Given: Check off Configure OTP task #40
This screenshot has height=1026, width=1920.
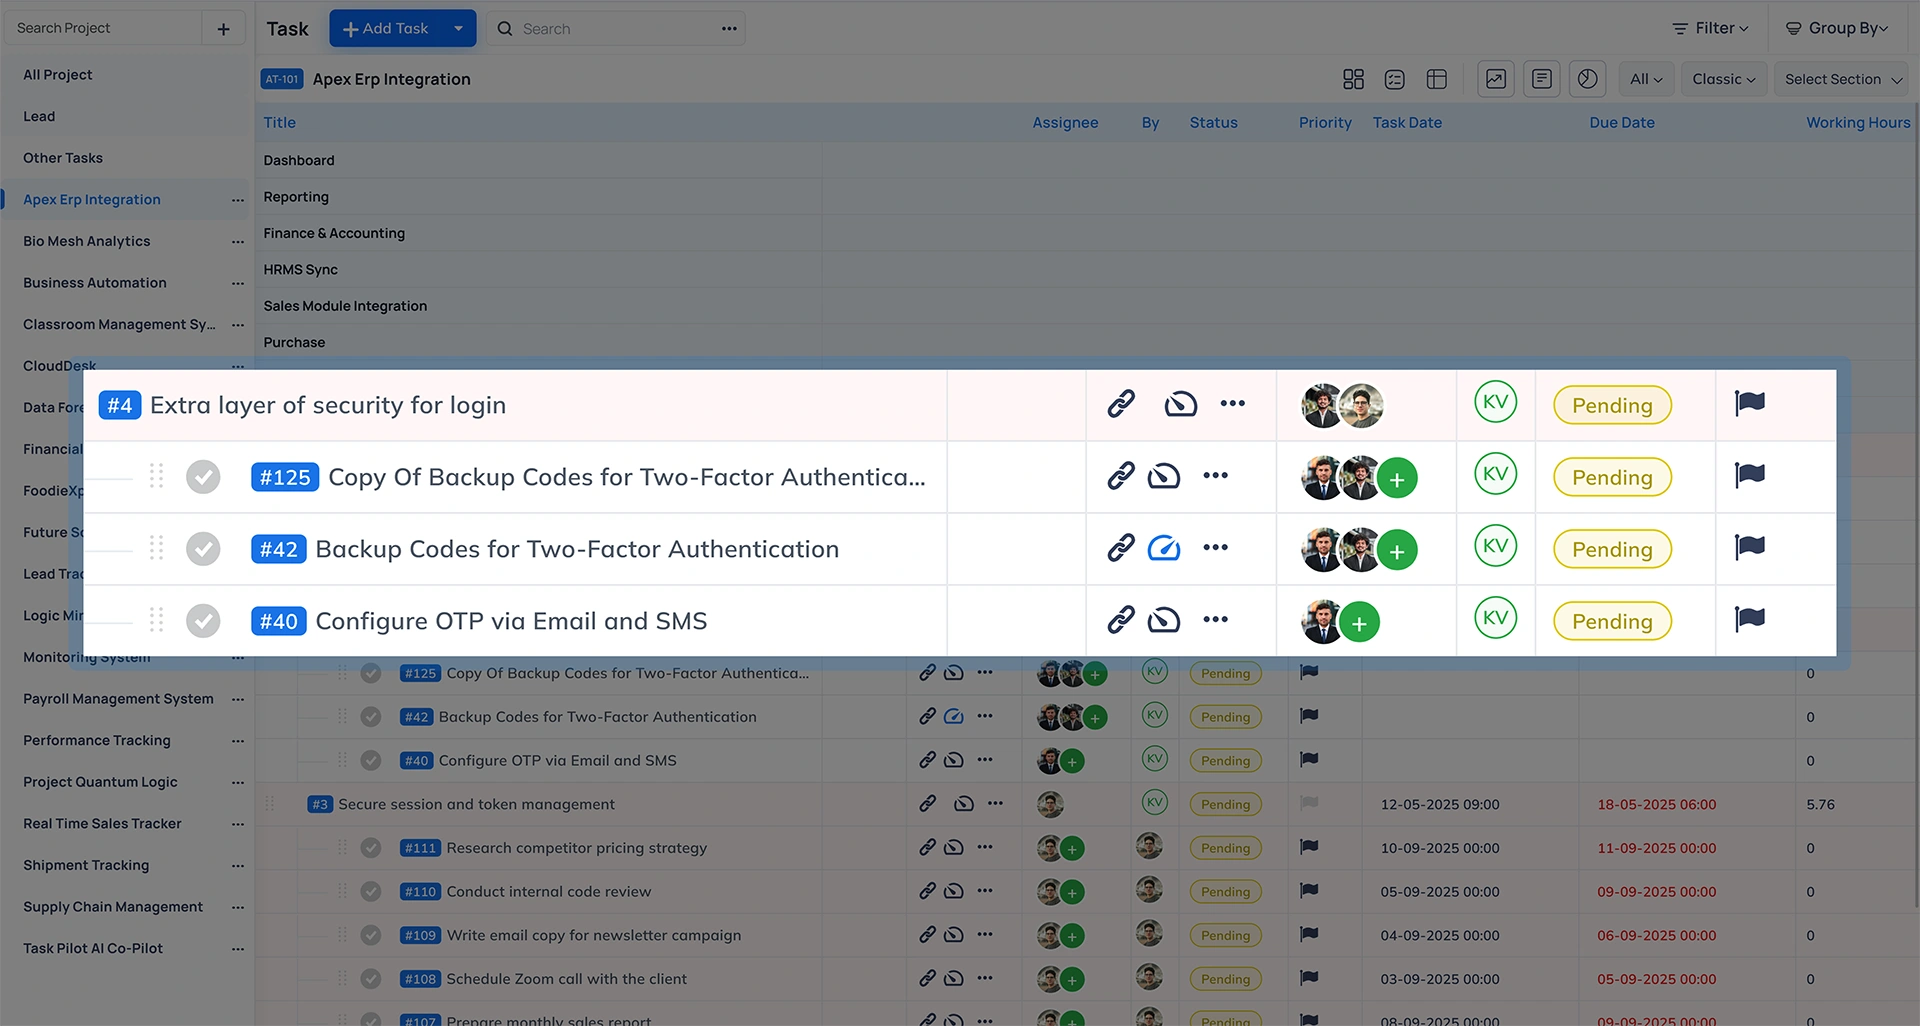Looking at the screenshot, I should pyautogui.click(x=203, y=621).
